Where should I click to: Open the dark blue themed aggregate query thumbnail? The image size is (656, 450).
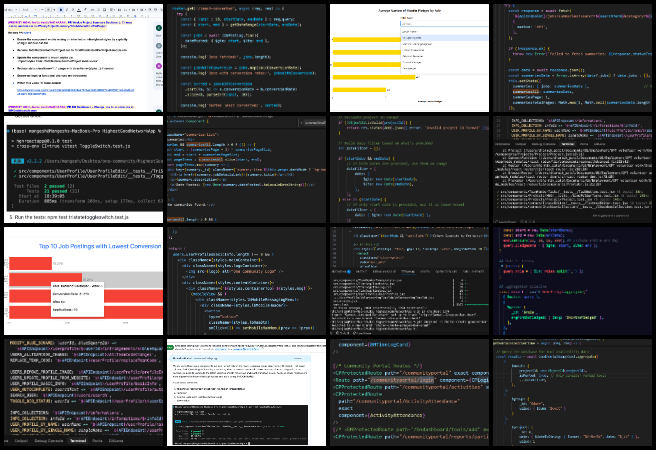tap(572, 281)
